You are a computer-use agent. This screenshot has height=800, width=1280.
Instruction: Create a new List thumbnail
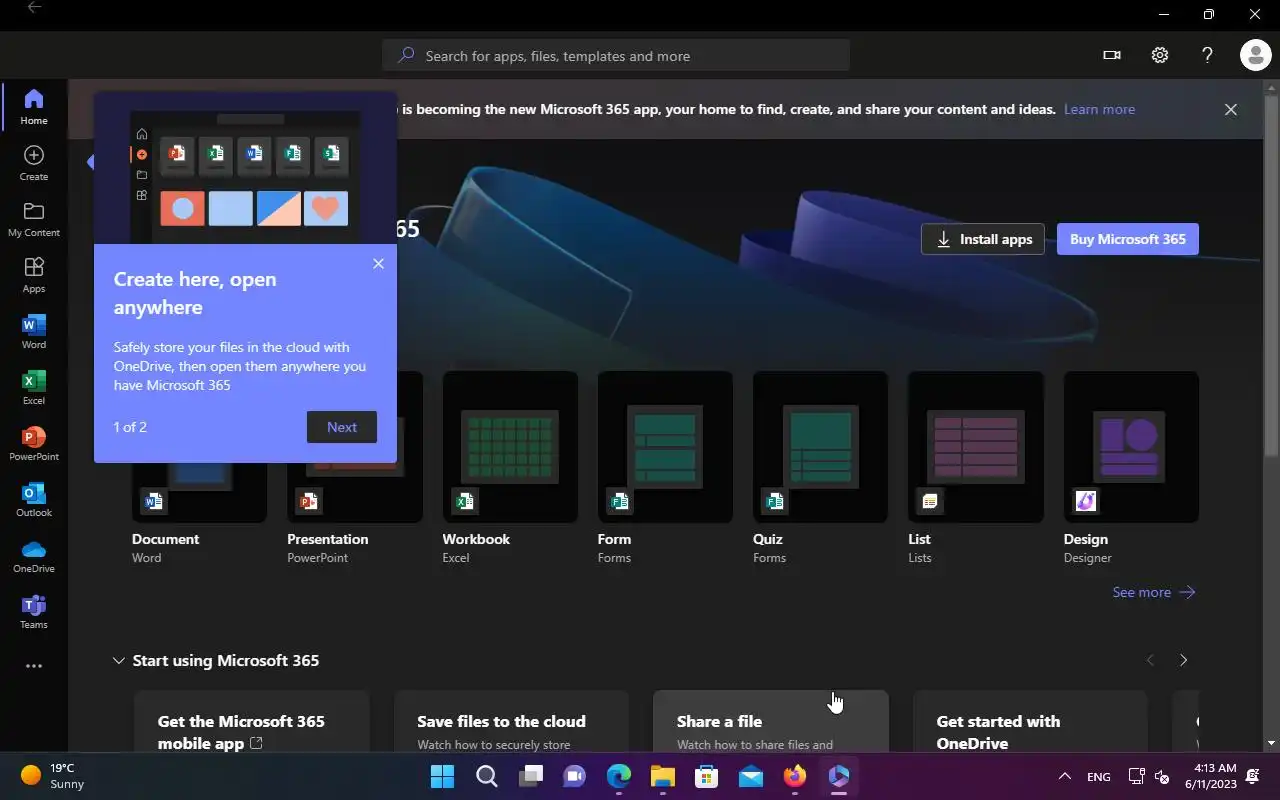[975, 447]
